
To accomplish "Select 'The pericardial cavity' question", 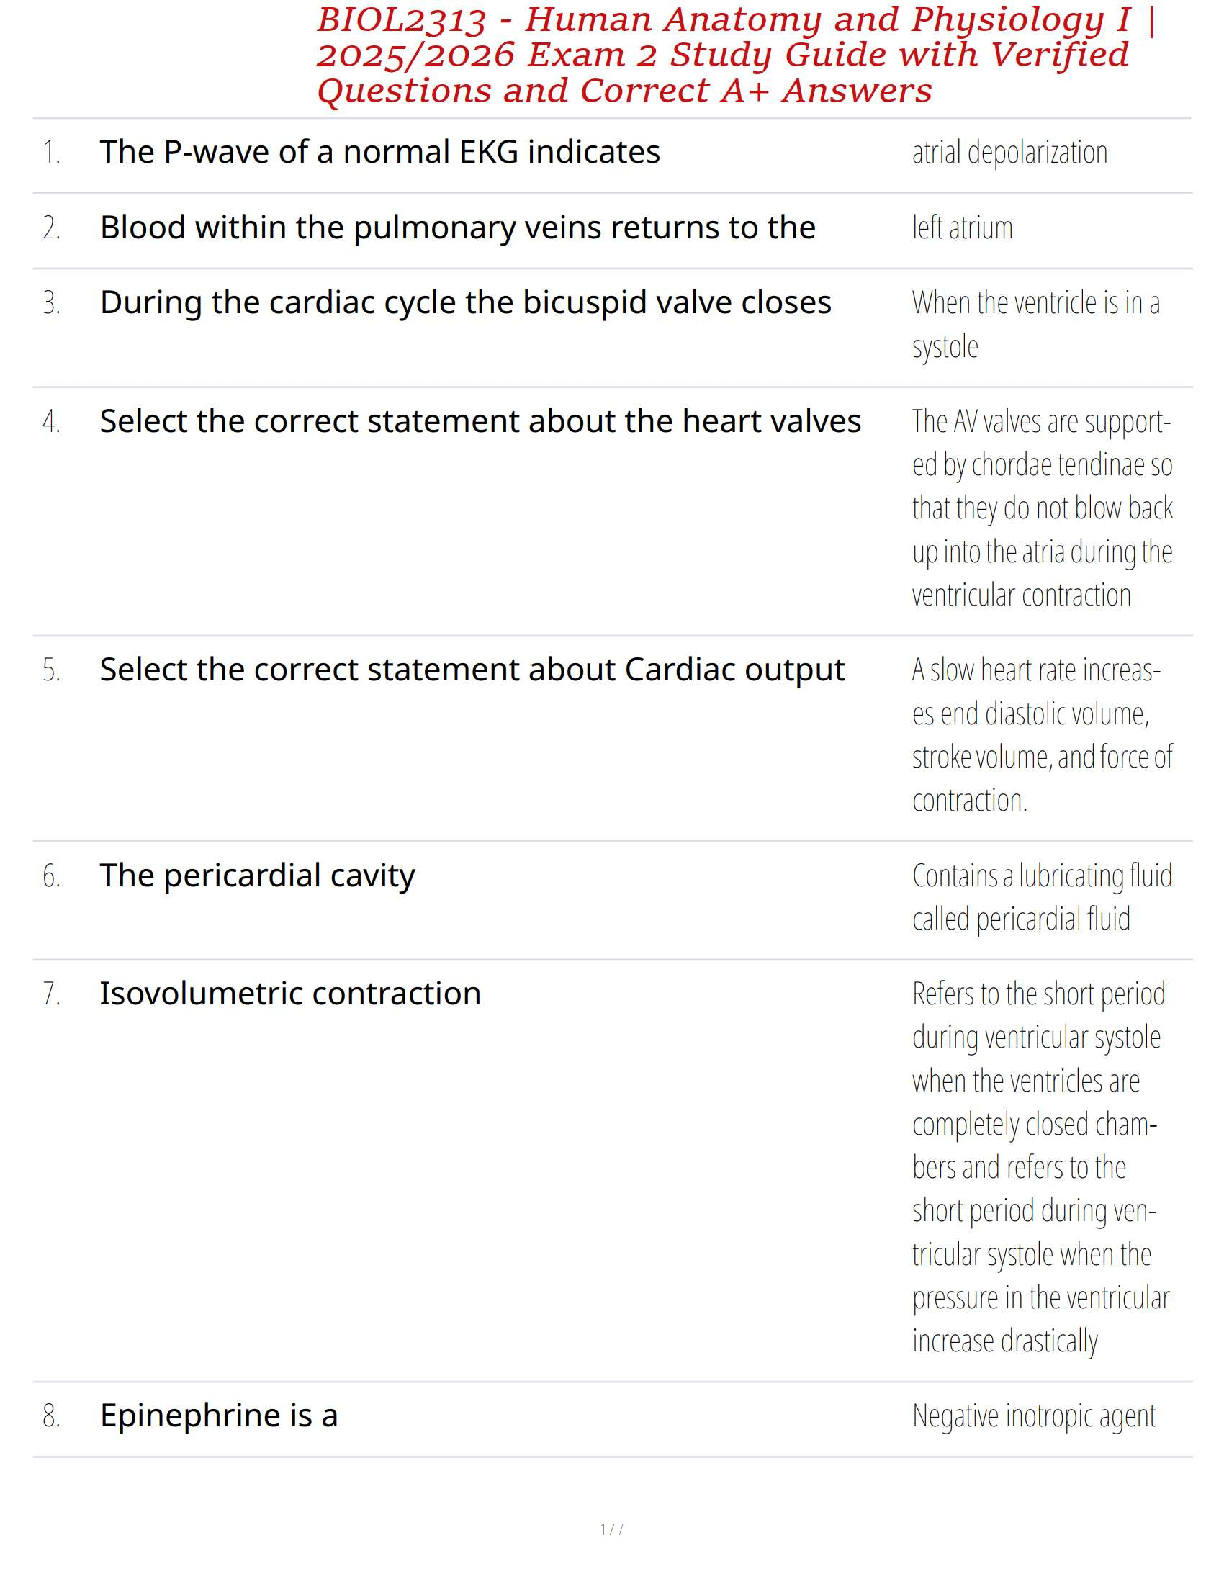I will pyautogui.click(x=257, y=876).
